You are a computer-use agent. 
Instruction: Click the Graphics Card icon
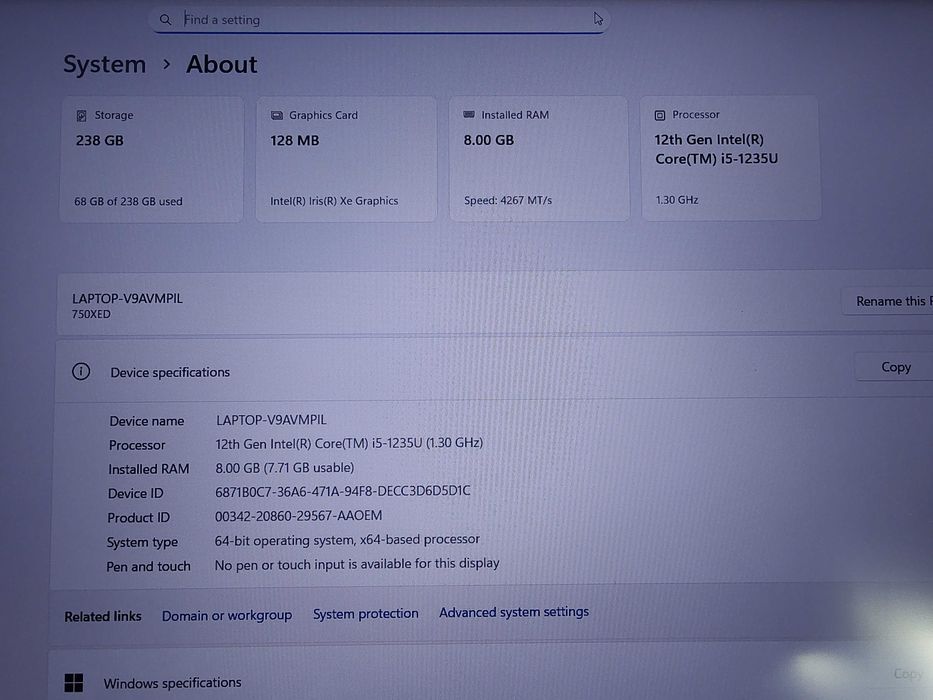pyautogui.click(x=277, y=115)
